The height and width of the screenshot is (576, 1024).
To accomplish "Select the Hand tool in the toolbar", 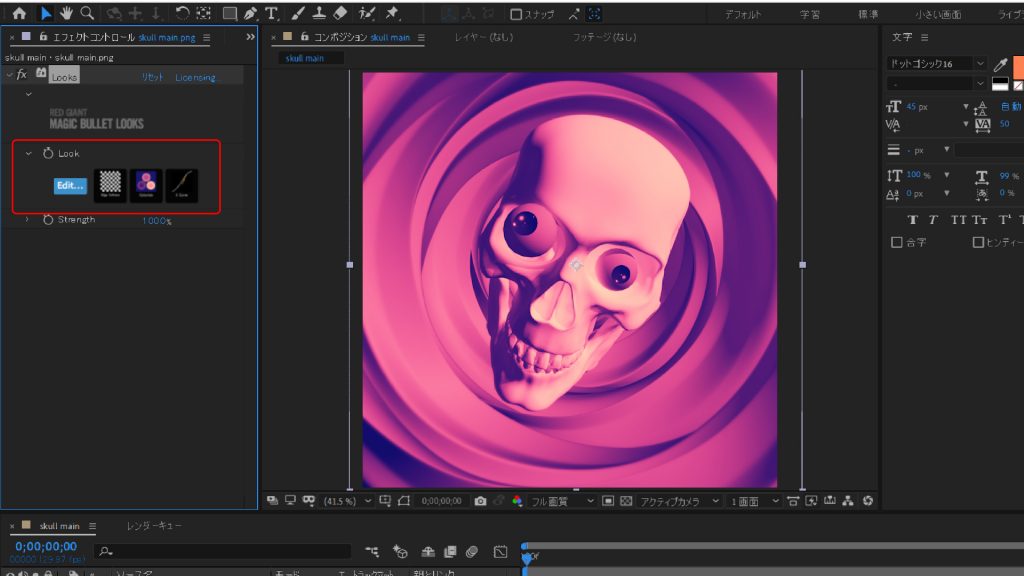I will point(67,13).
